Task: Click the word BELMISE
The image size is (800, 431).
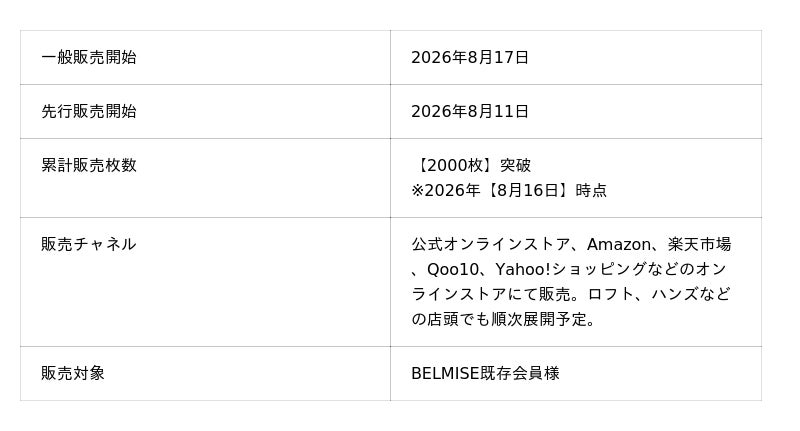Action: tap(445, 373)
